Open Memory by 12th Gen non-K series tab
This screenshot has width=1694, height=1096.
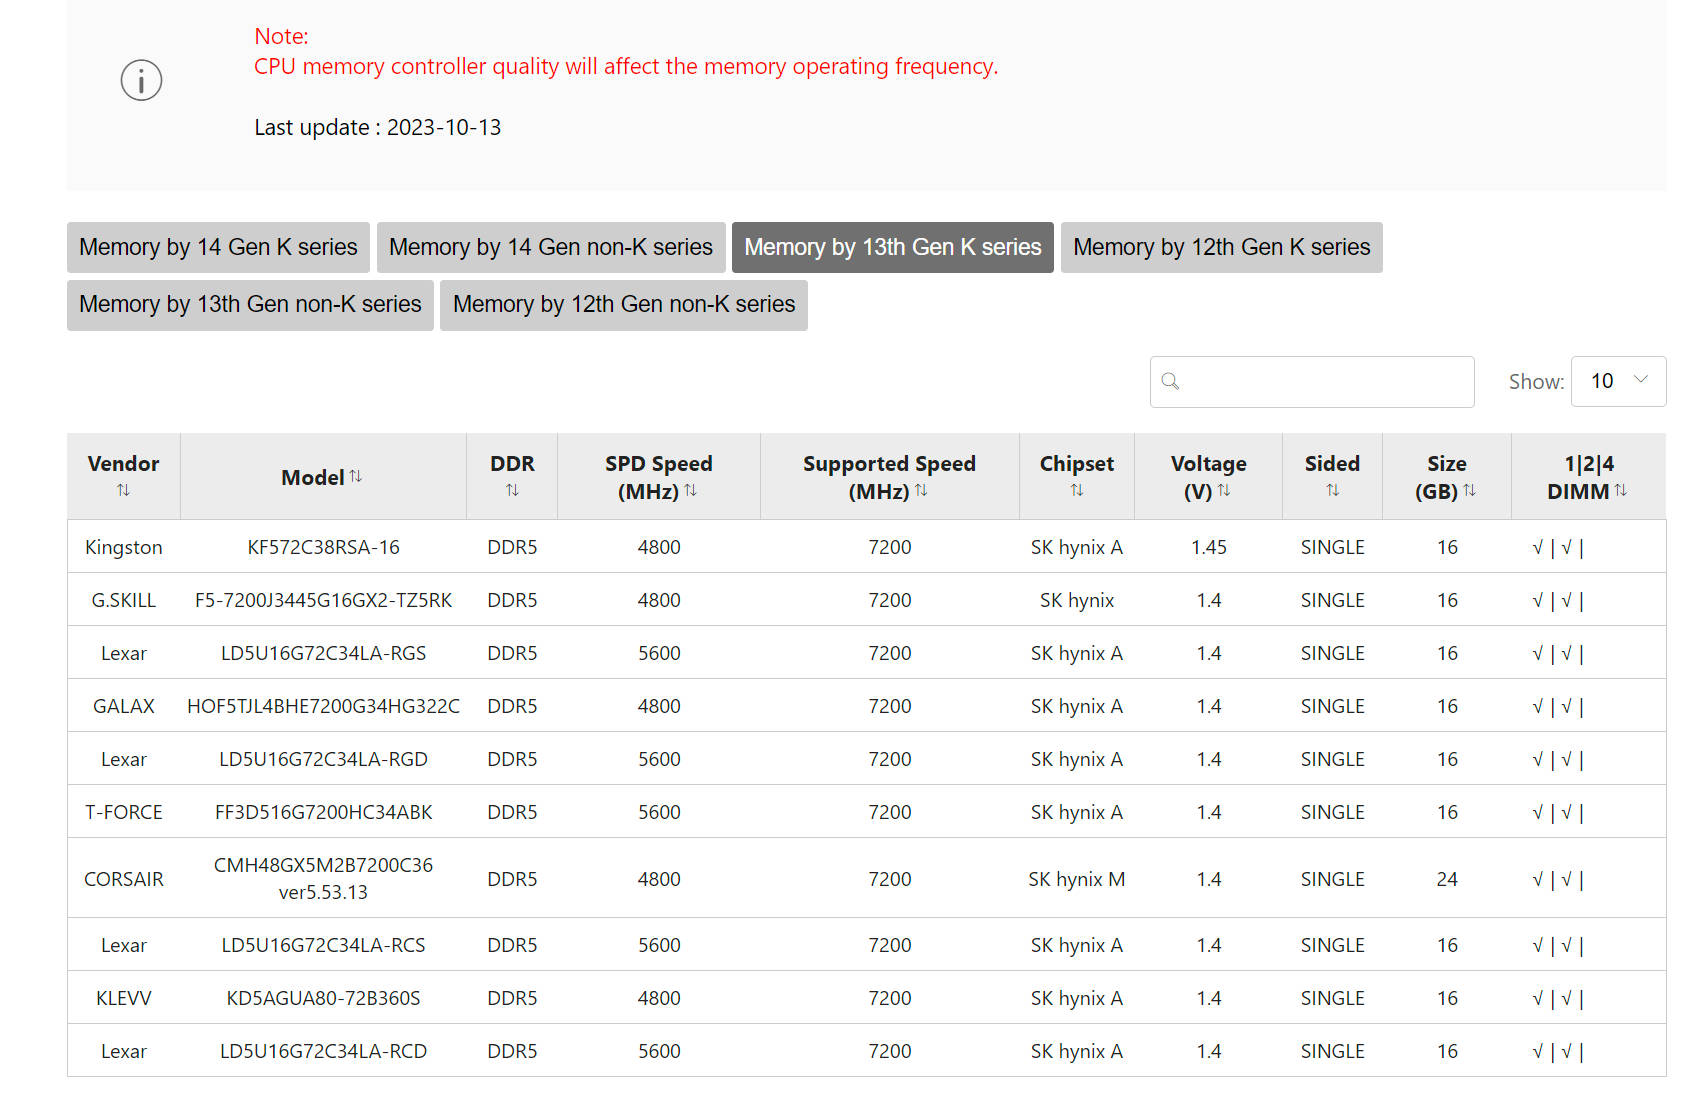[x=624, y=304]
